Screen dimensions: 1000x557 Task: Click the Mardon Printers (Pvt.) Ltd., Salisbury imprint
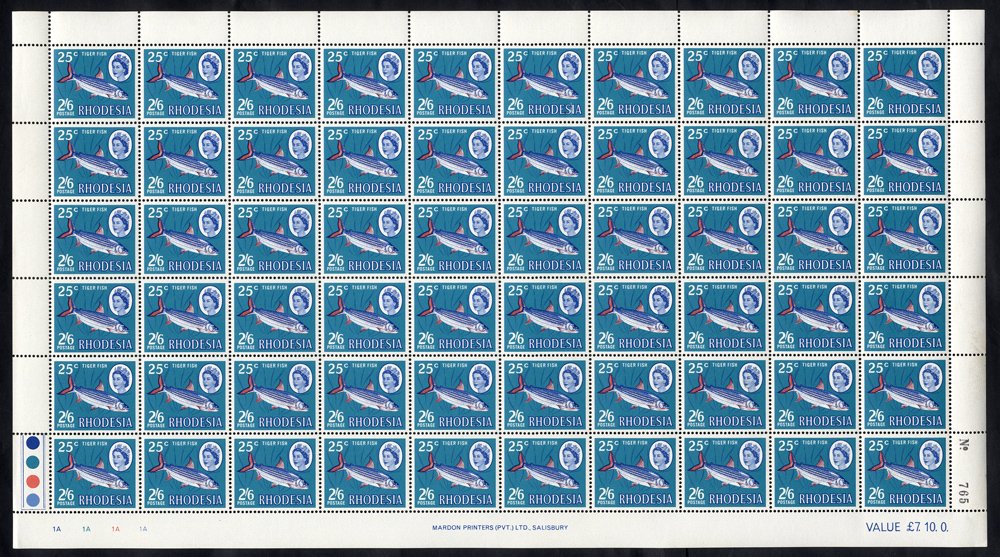click(x=499, y=528)
